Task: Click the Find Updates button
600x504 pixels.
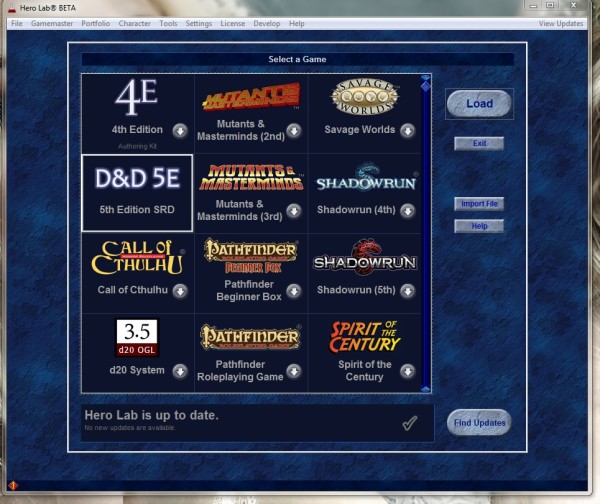Action: (479, 422)
